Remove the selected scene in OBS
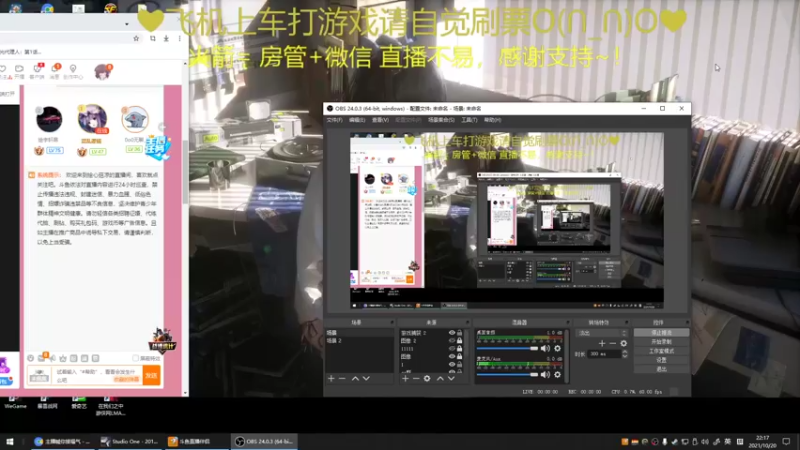Screen dimensions: 800x450 click(x=342, y=379)
